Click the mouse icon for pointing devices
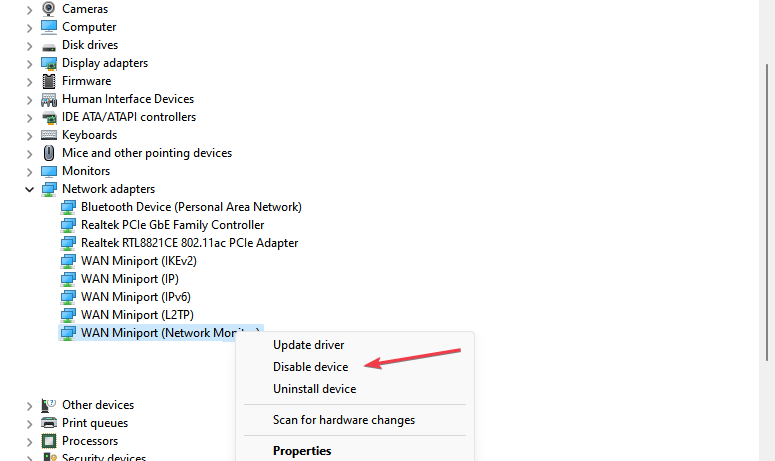The height and width of the screenshot is (461, 775). tap(48, 153)
